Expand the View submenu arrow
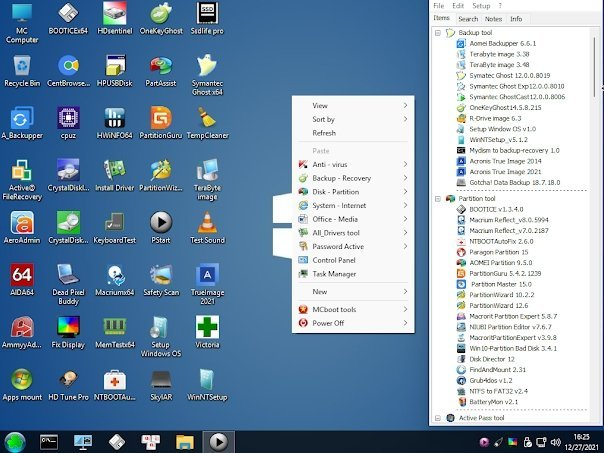Viewport: 604px width, 453px height. pyautogui.click(x=405, y=106)
